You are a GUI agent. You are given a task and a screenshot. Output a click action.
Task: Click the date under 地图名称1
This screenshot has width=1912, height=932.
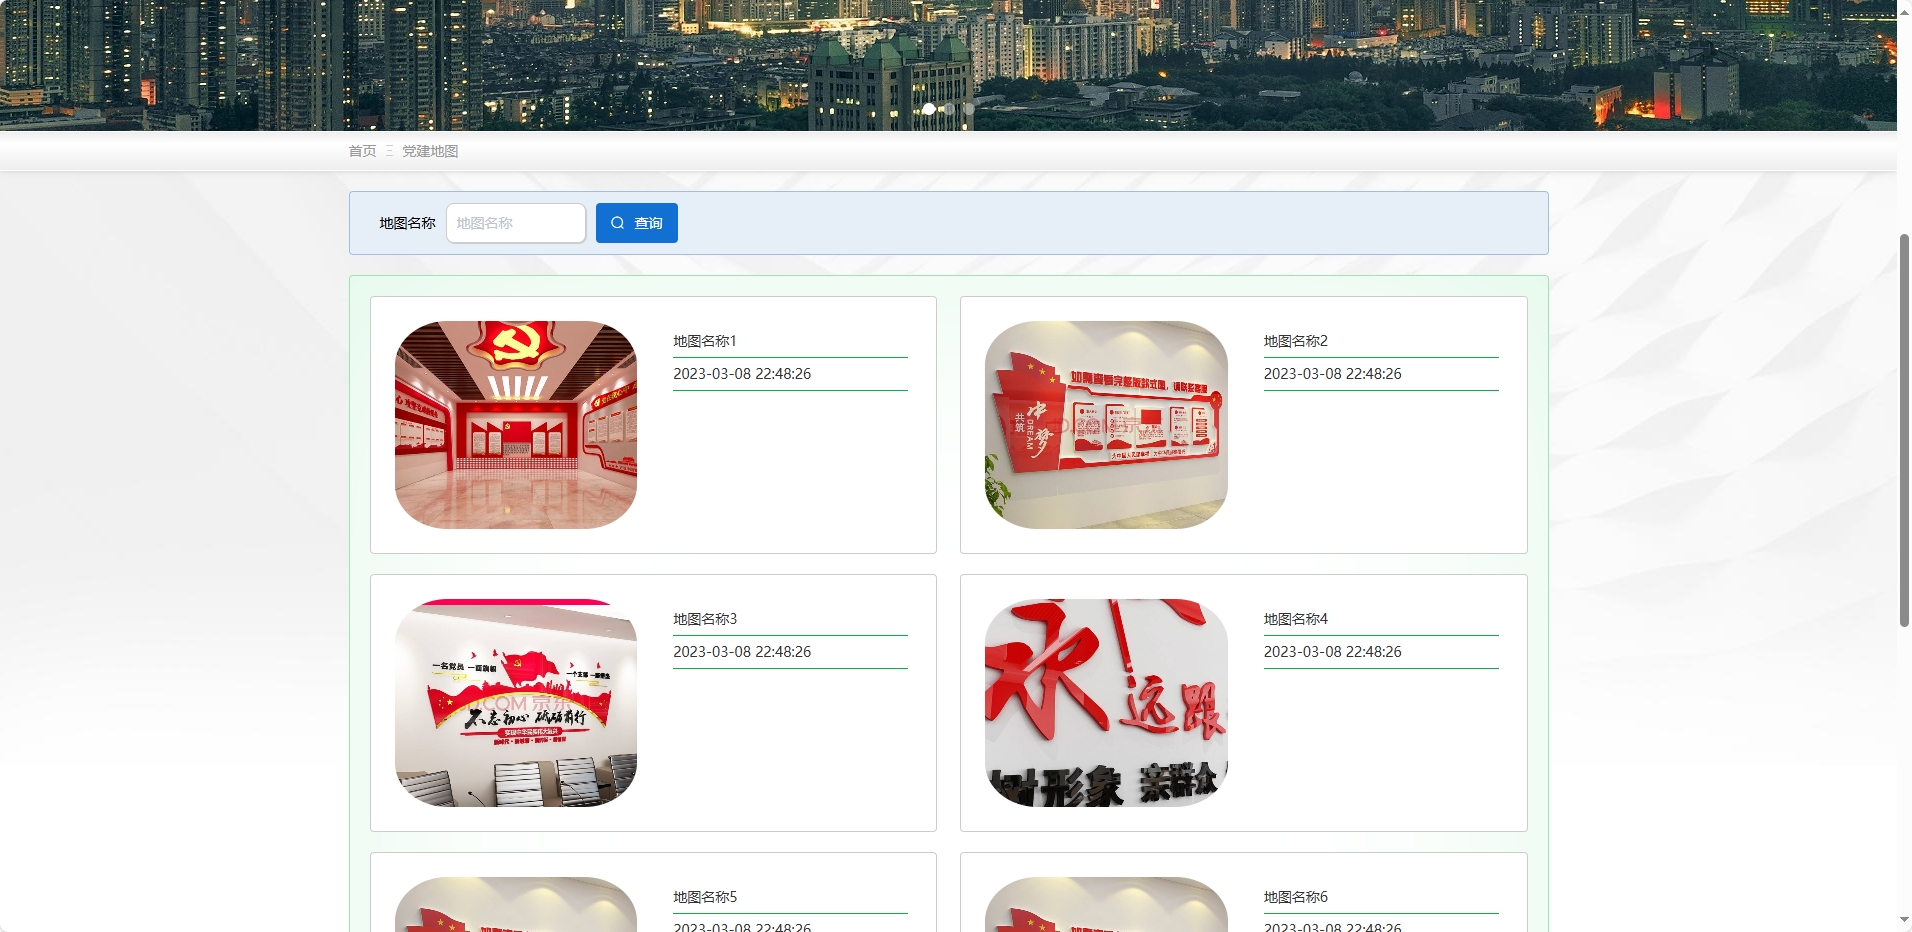point(742,374)
